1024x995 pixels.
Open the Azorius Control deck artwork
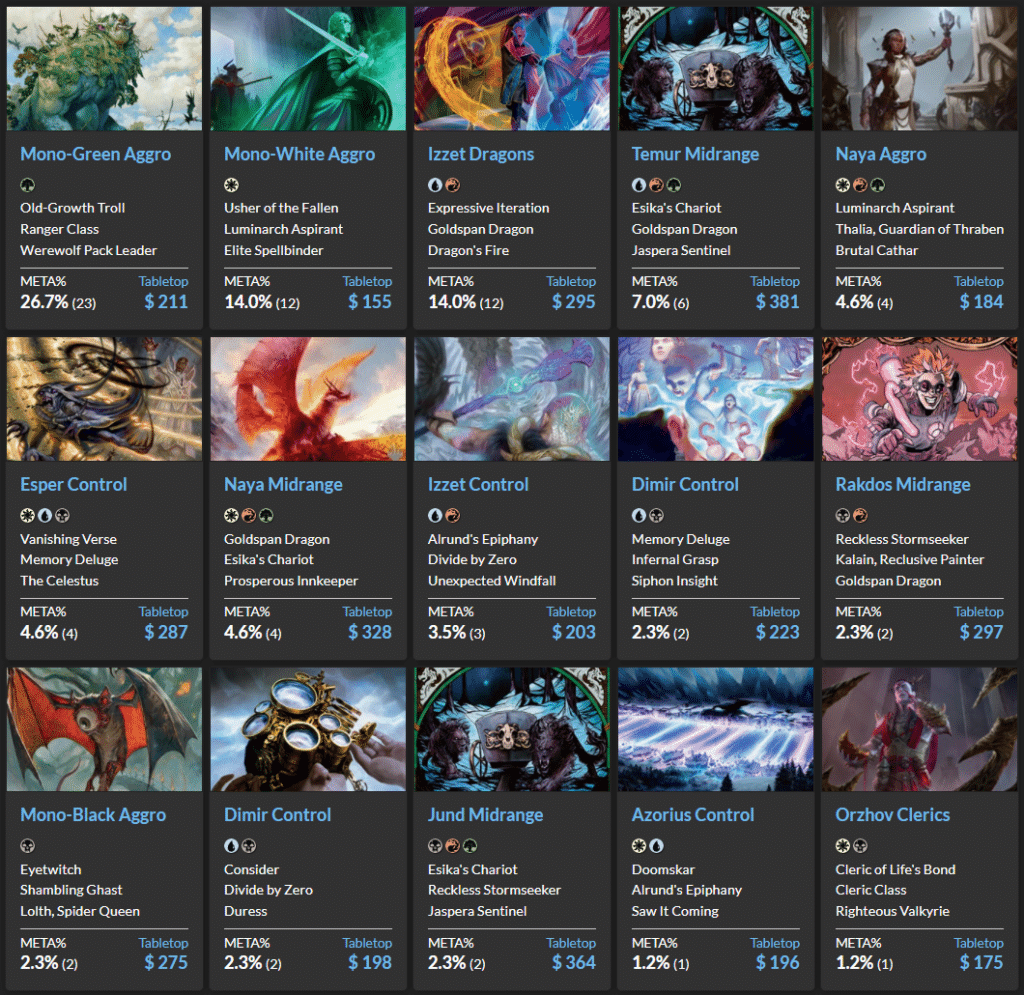click(x=715, y=728)
